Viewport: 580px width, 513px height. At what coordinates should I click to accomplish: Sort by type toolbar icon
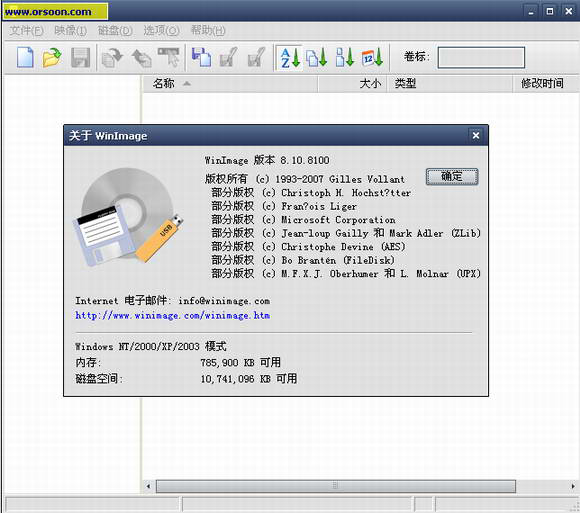tap(316, 57)
